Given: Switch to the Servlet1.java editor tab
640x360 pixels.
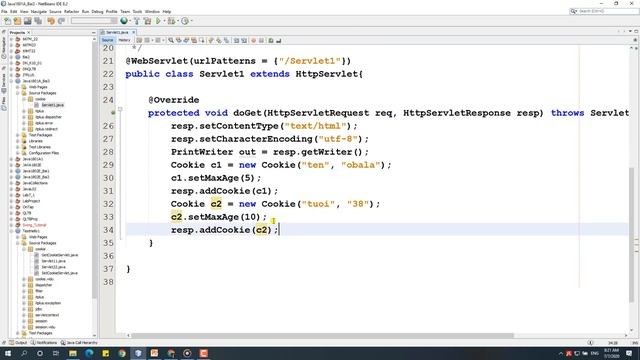Looking at the screenshot, I should [x=118, y=32].
